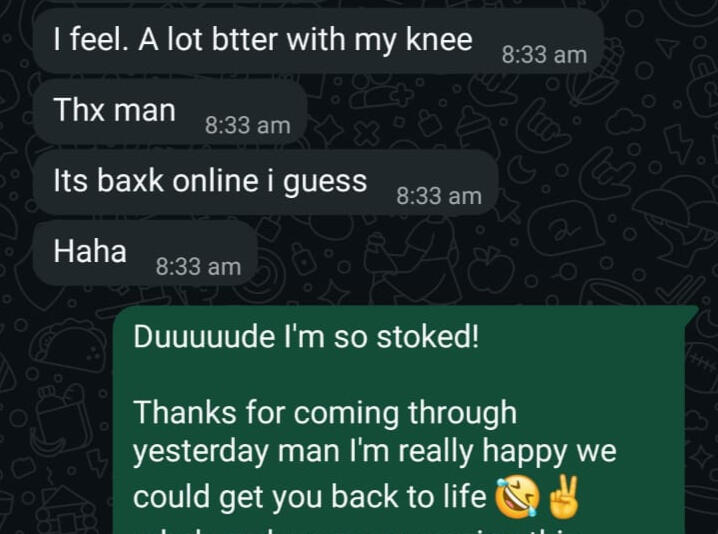Click the word "stoked!" in the green bubble

[427, 337]
